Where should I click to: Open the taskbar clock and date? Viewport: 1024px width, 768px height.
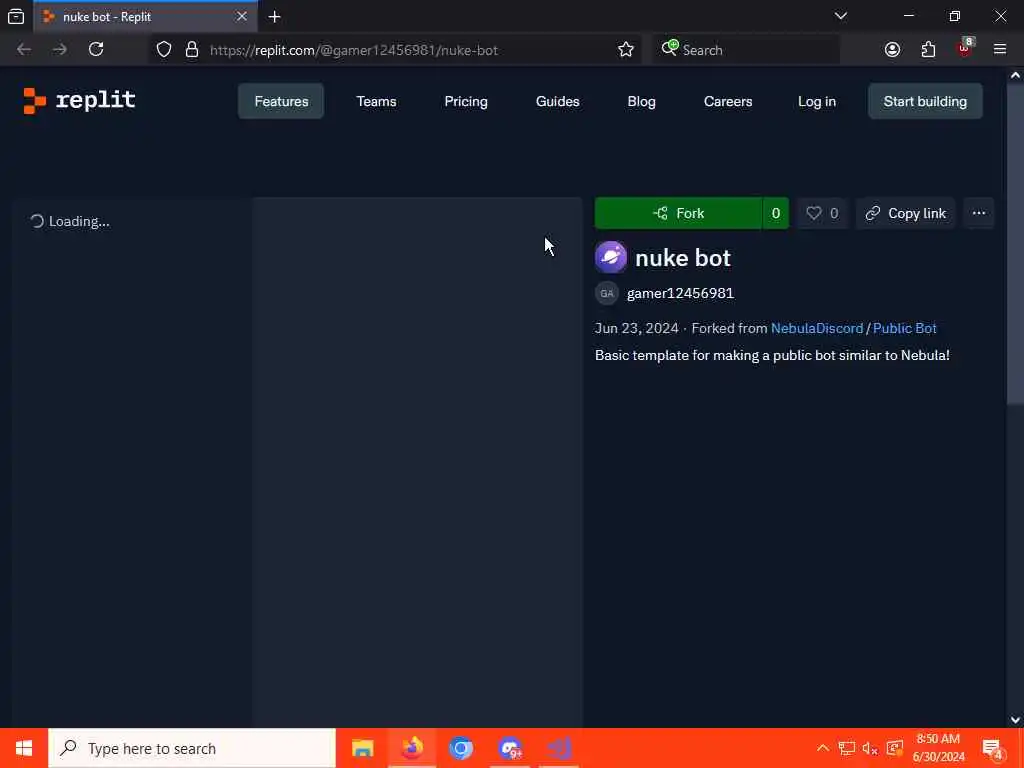click(x=938, y=748)
